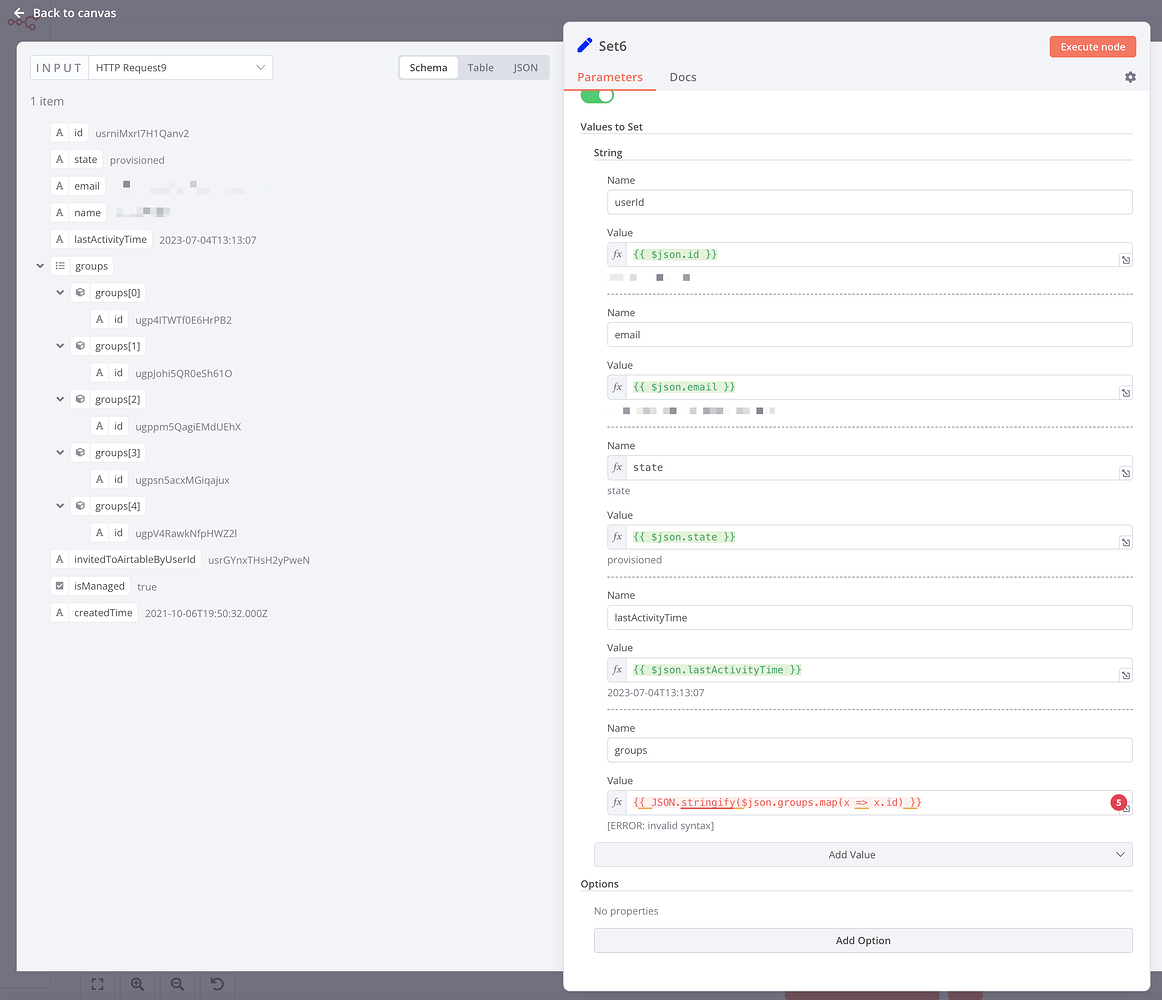The height and width of the screenshot is (1000, 1162).
Task: Click the JSON.stringify groups expression field
Action: tap(869, 802)
